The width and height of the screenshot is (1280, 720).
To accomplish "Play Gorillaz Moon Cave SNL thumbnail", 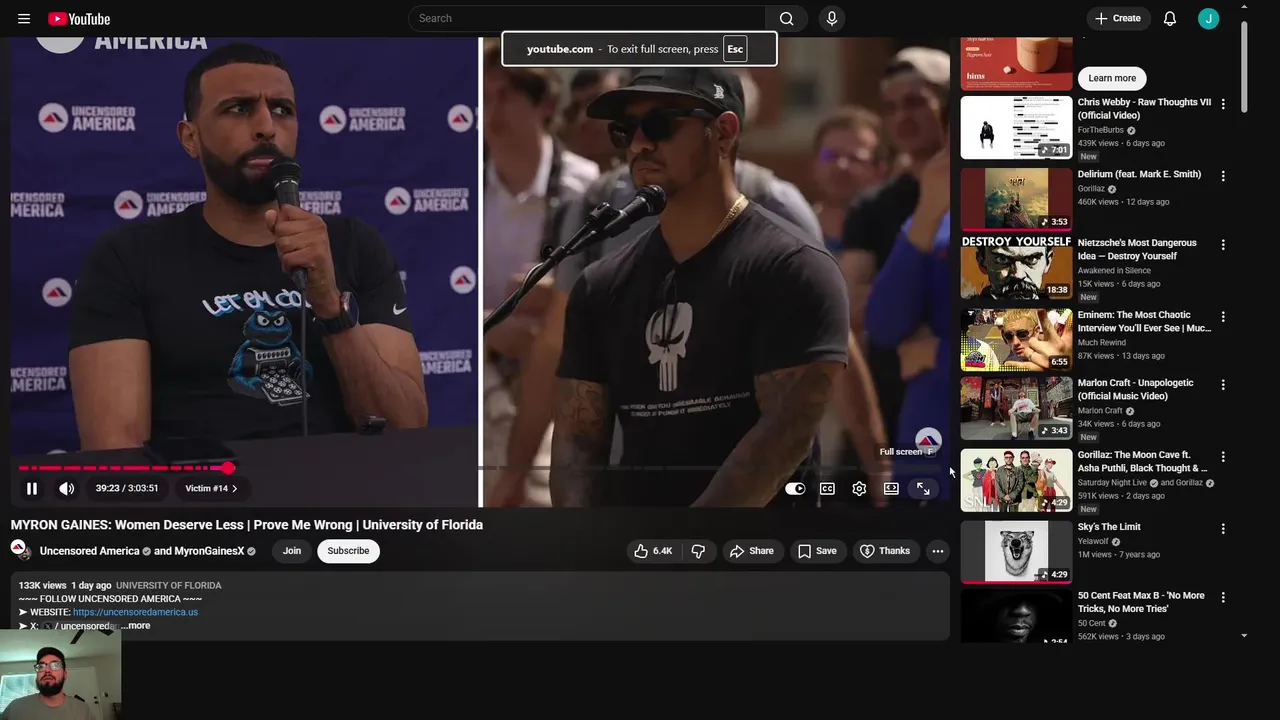I will [1016, 480].
